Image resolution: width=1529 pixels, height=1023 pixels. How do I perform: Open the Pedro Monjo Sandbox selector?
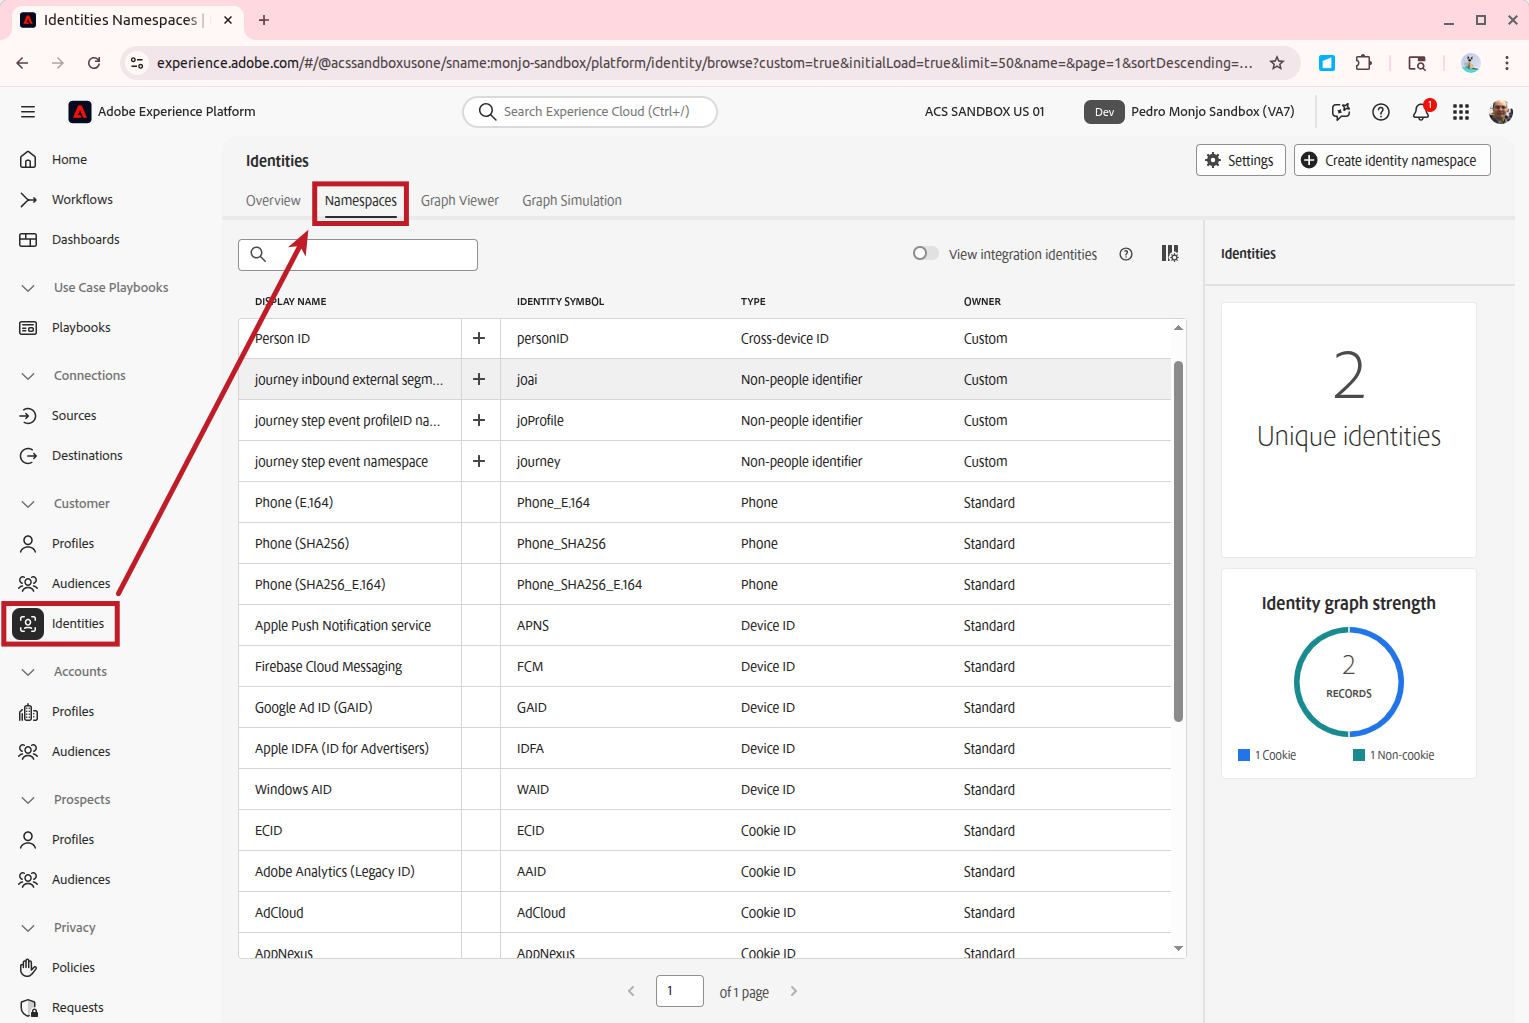[1190, 112]
